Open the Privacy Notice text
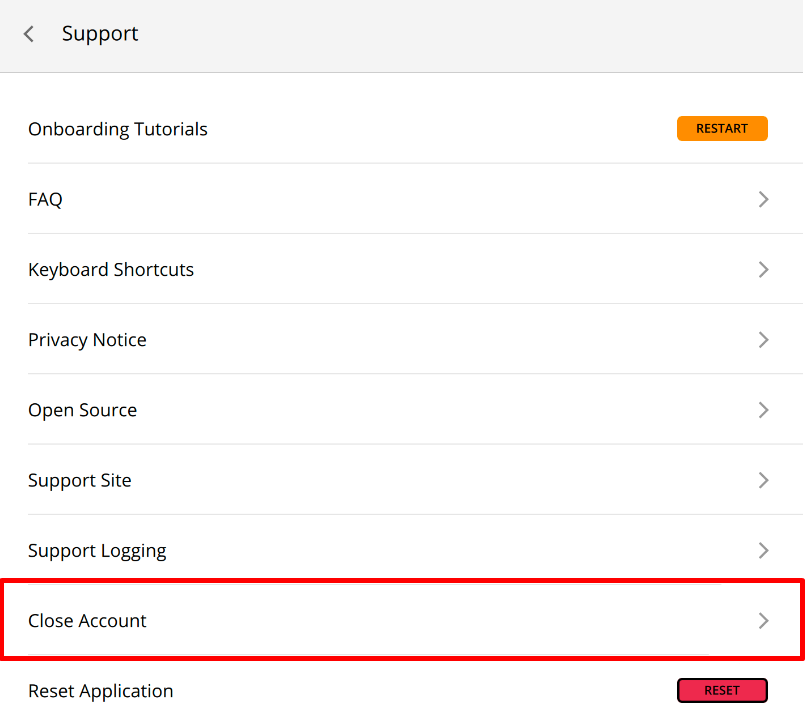The image size is (806, 724). [87, 340]
